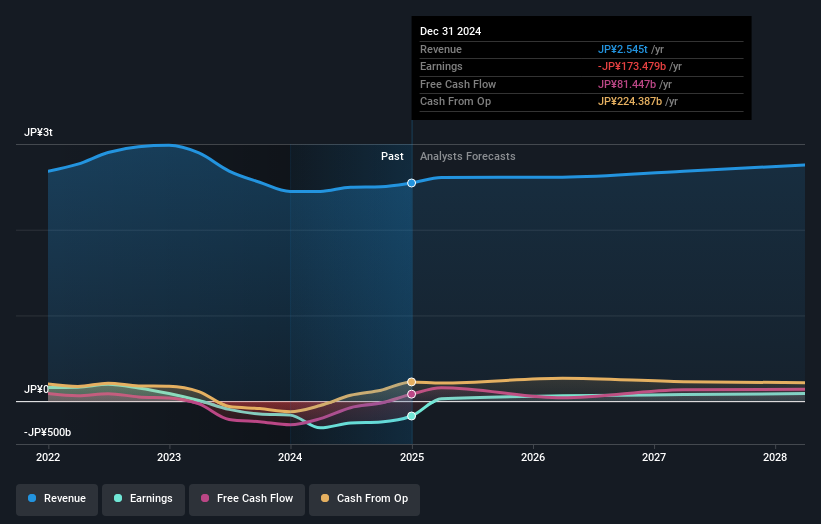Screen dimensions: 821x524
Task: Click the 2028 x-axis label
Action: point(775,457)
